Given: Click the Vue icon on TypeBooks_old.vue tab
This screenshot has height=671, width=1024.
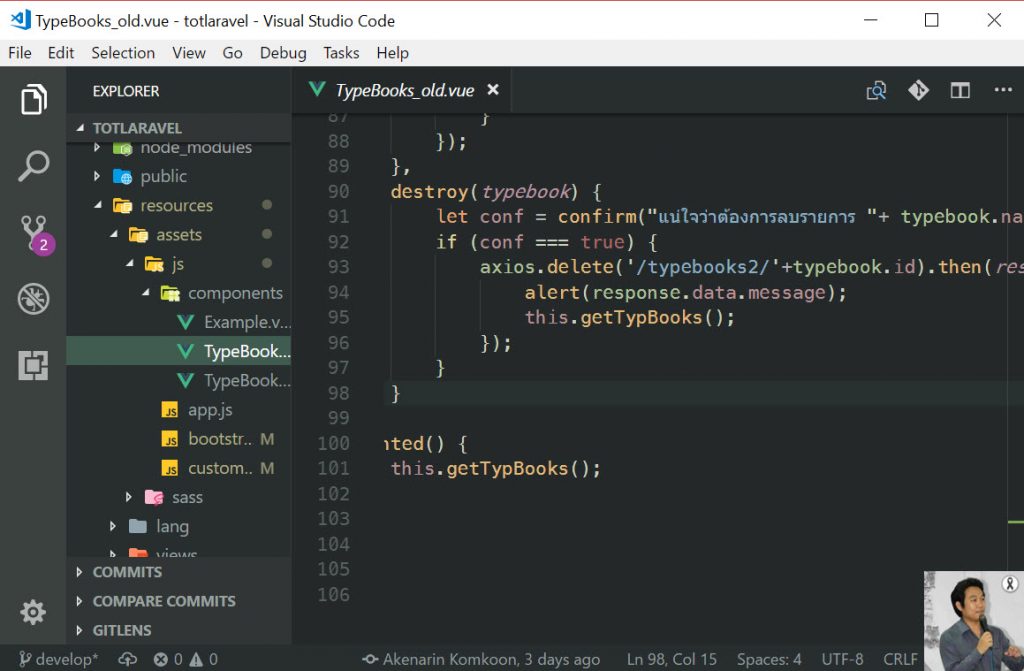Looking at the screenshot, I should coord(317,90).
